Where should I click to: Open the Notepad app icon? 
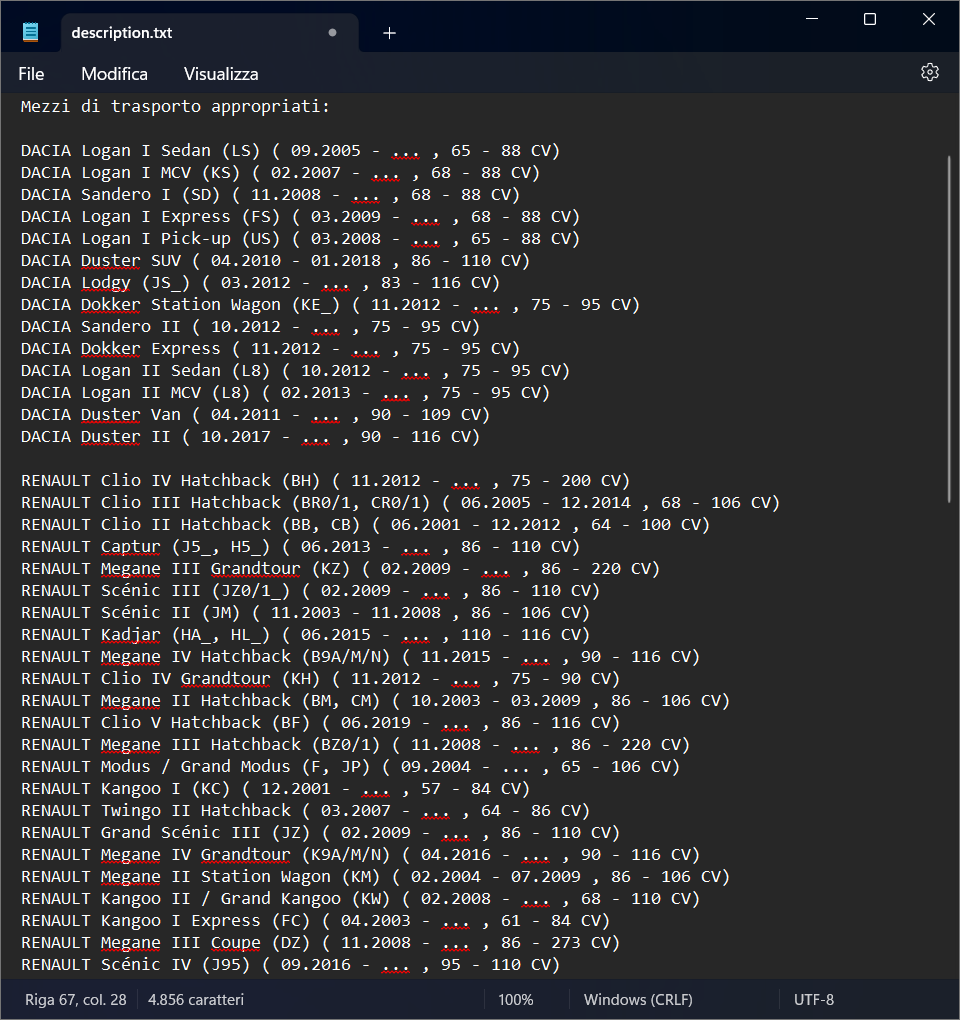pyautogui.click(x=31, y=33)
